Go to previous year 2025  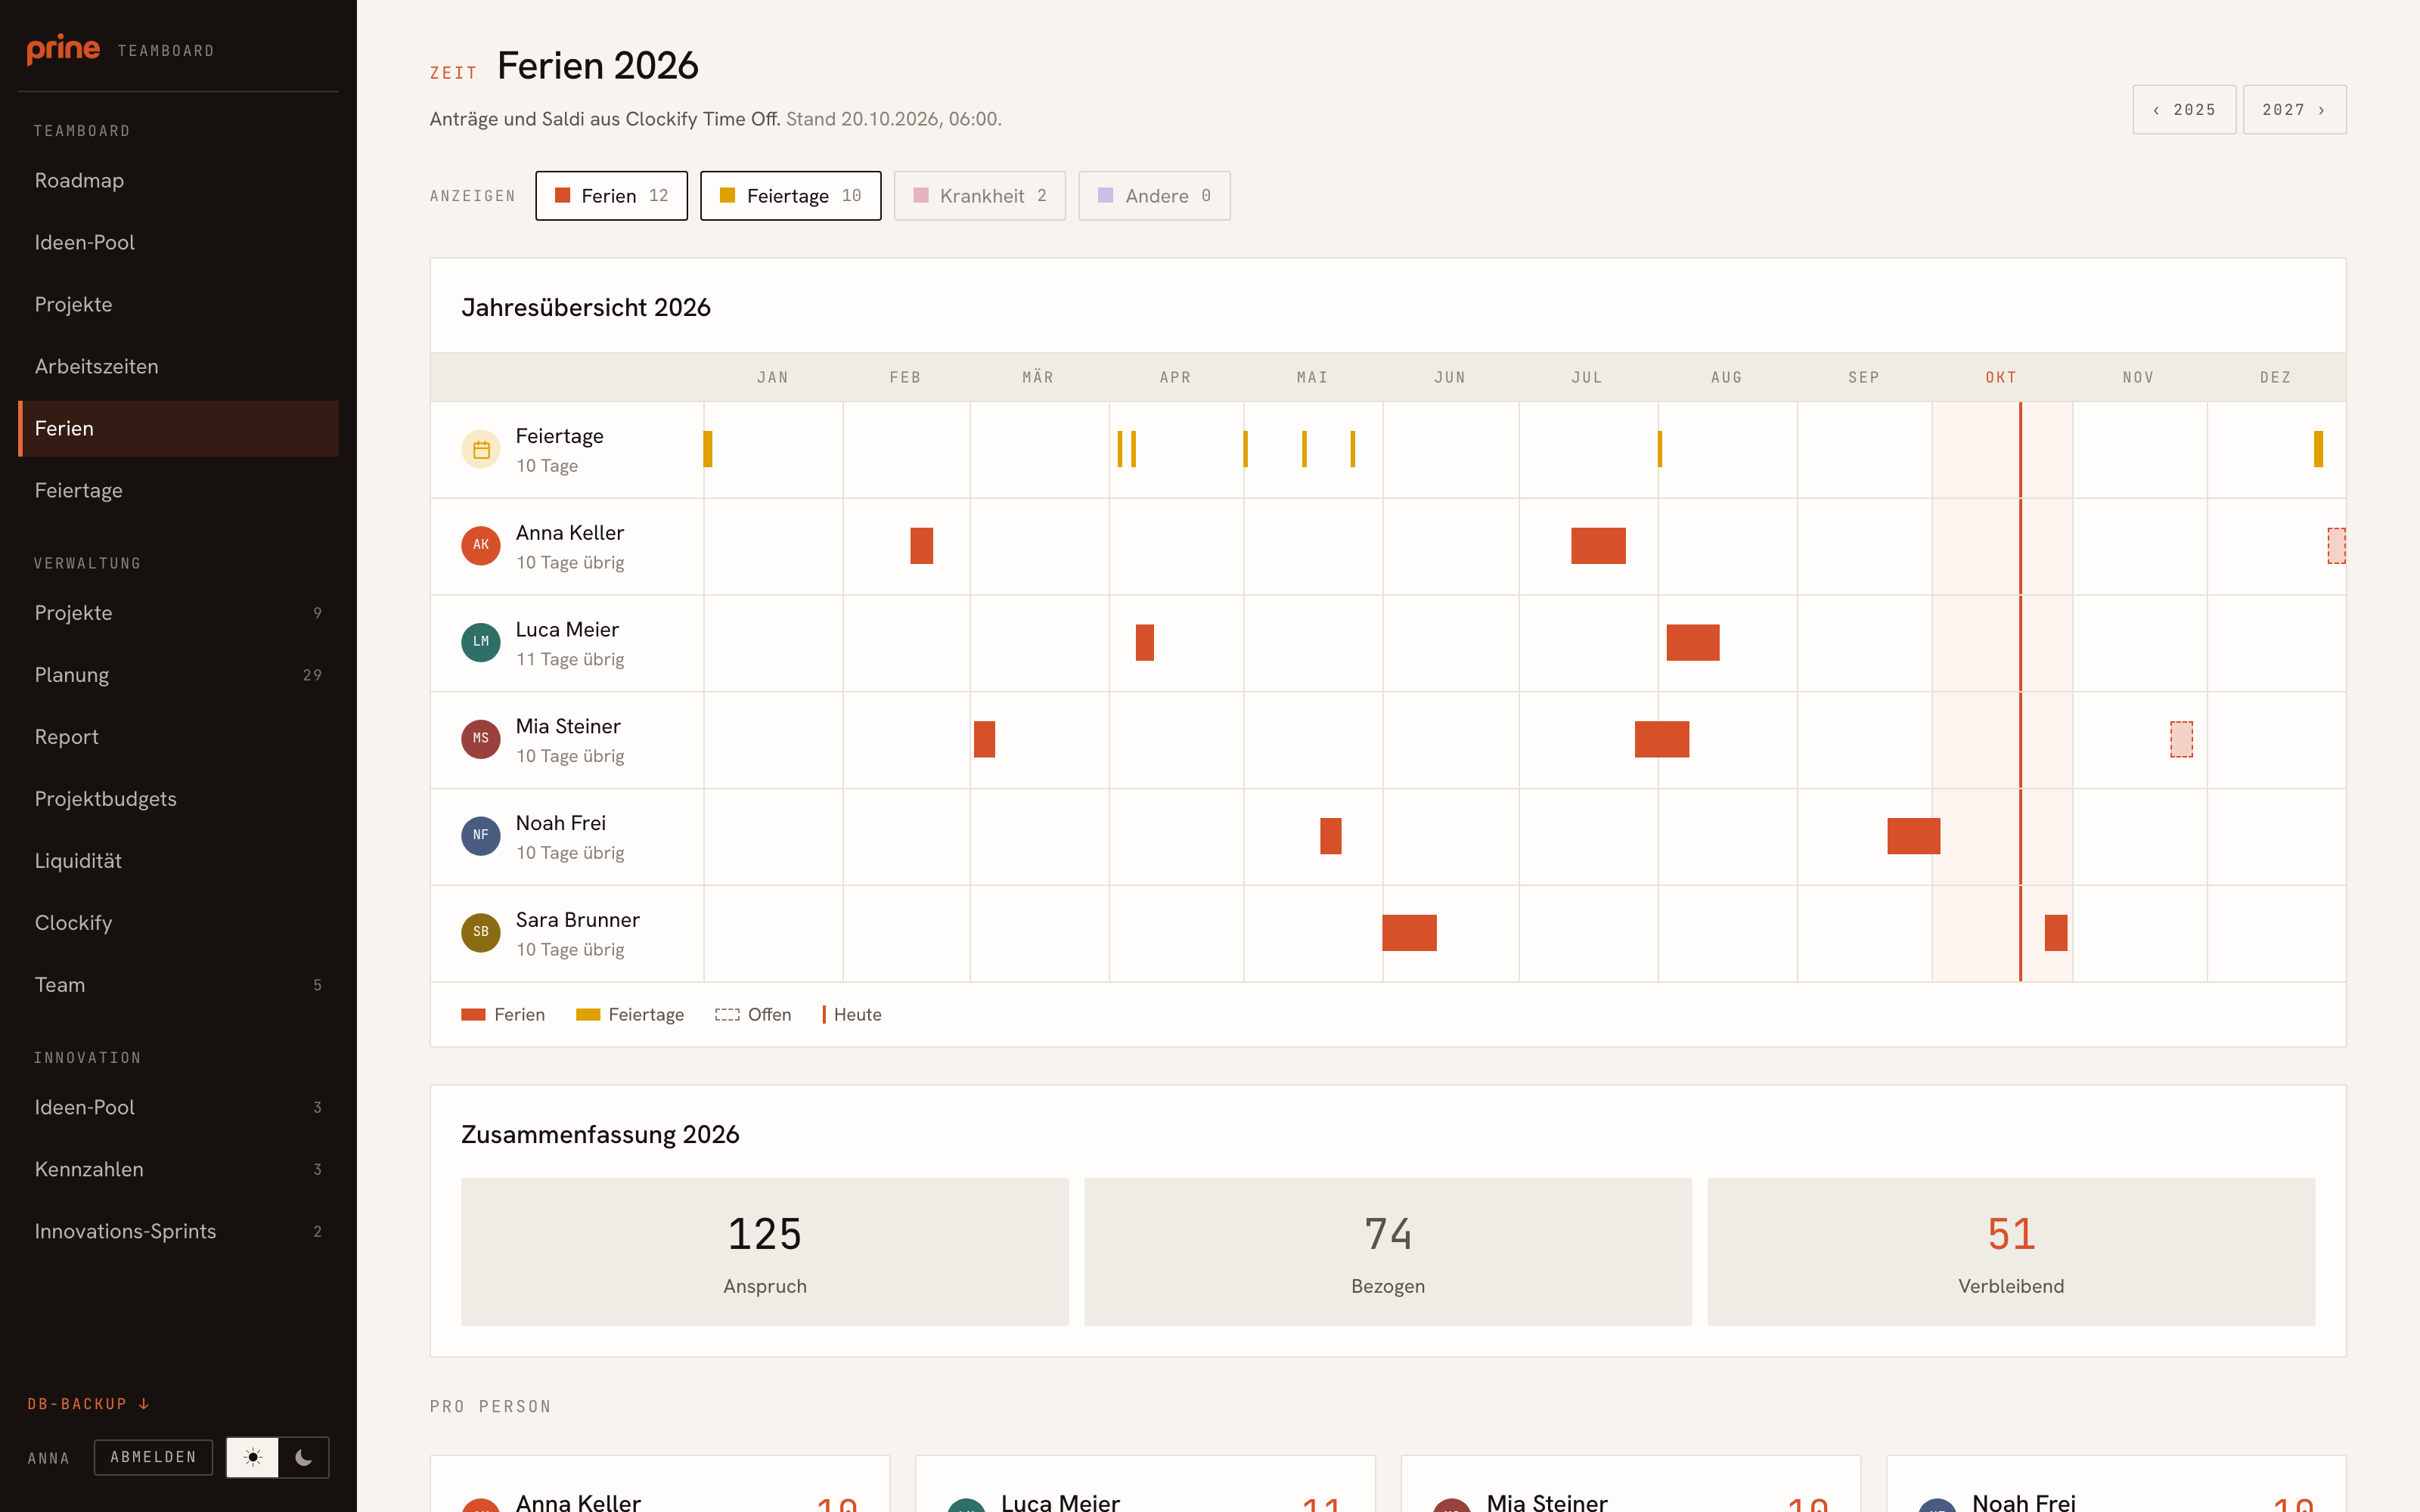(x=2184, y=110)
